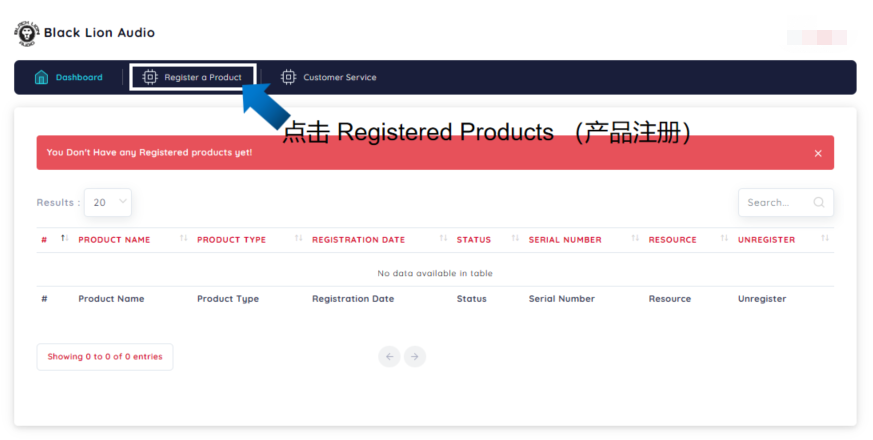Sort table by Registration Date column
The height and width of the screenshot is (440, 873).
(x=358, y=240)
